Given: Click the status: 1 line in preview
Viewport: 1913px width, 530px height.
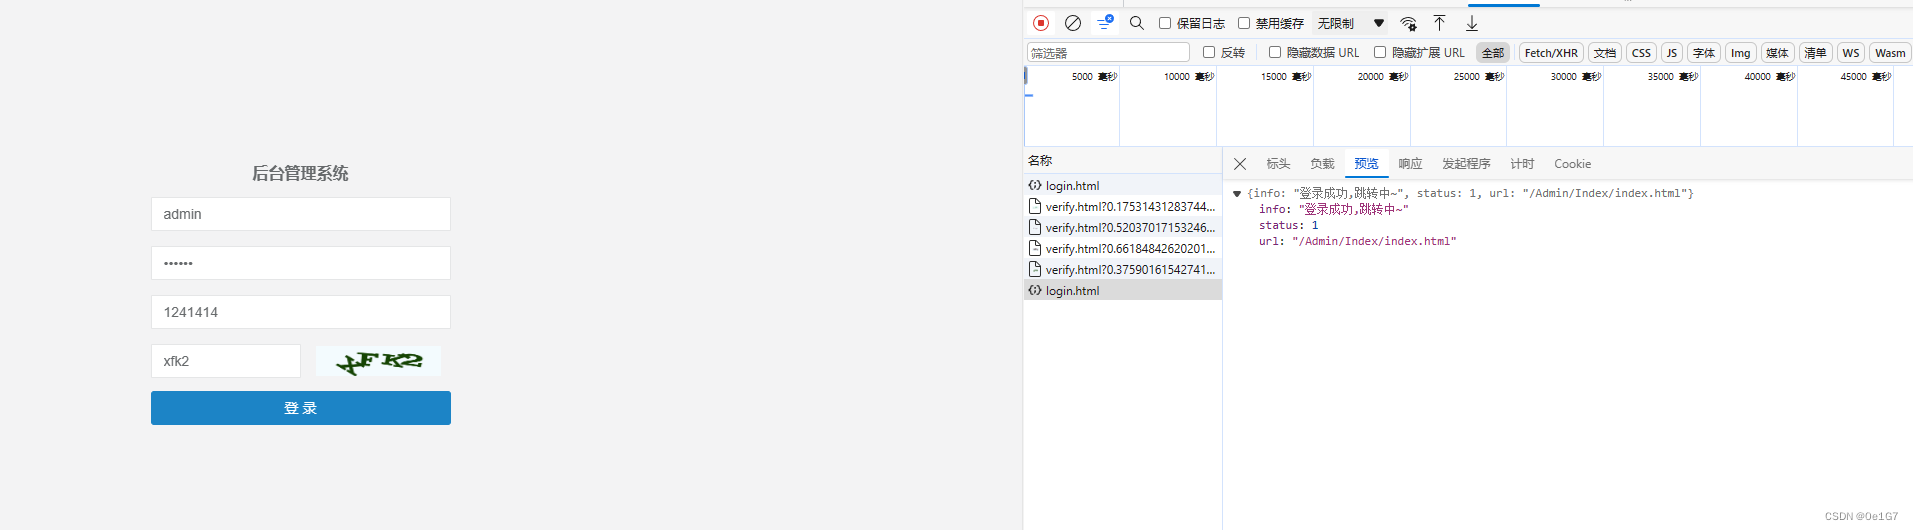Looking at the screenshot, I should (x=1288, y=226).
